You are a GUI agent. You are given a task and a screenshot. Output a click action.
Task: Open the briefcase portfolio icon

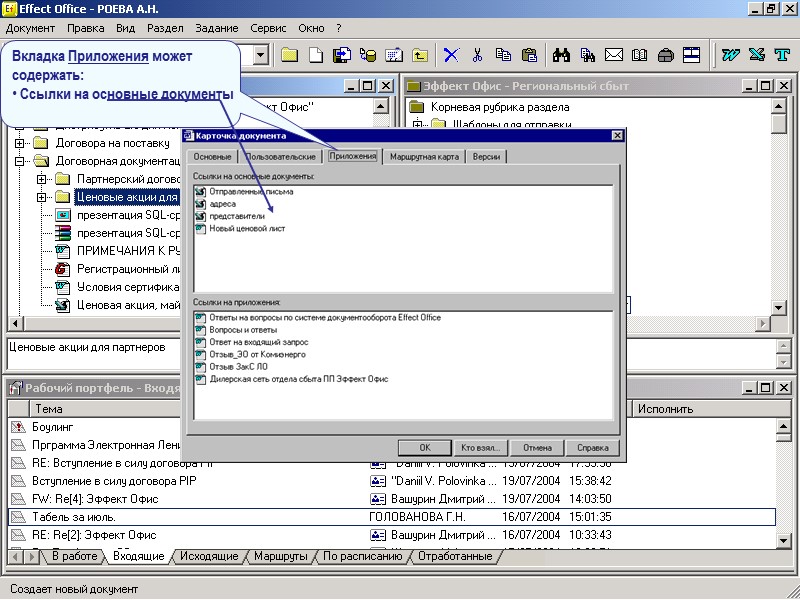point(666,55)
